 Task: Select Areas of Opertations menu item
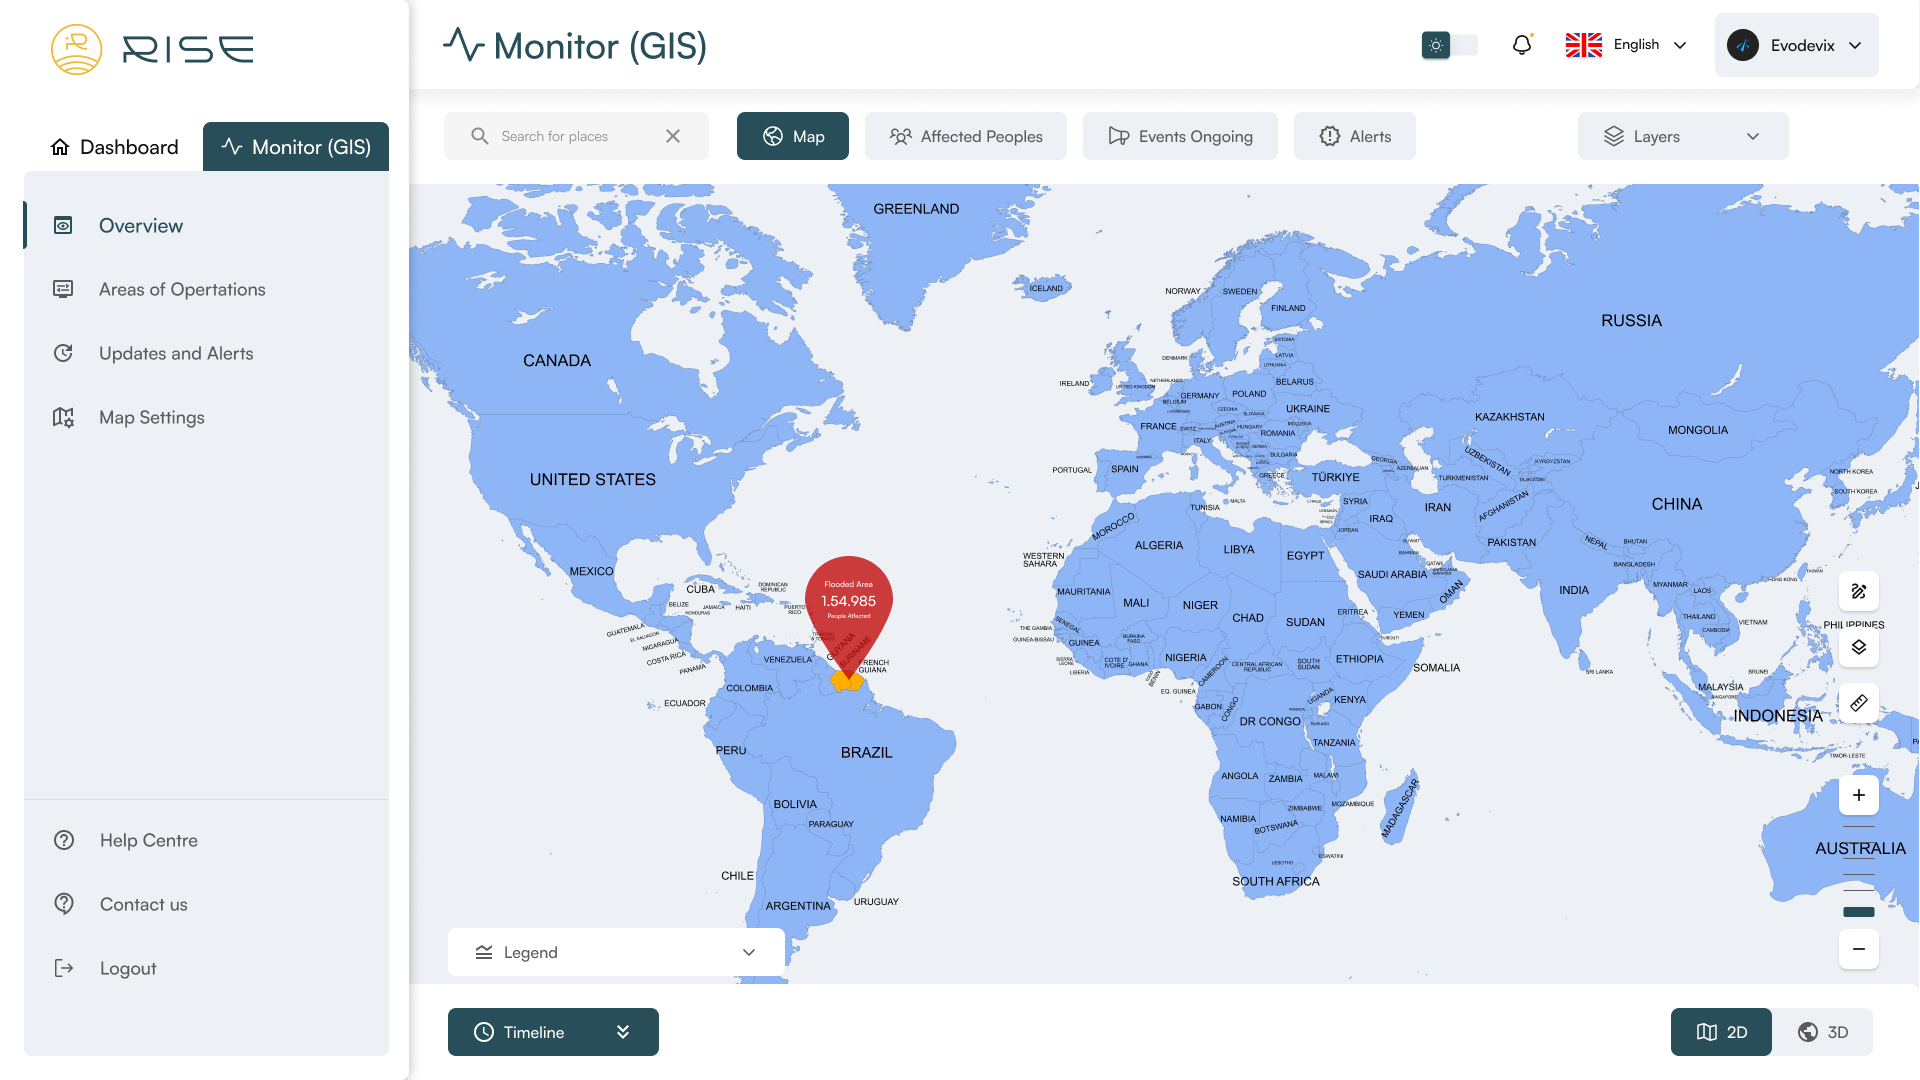(182, 289)
